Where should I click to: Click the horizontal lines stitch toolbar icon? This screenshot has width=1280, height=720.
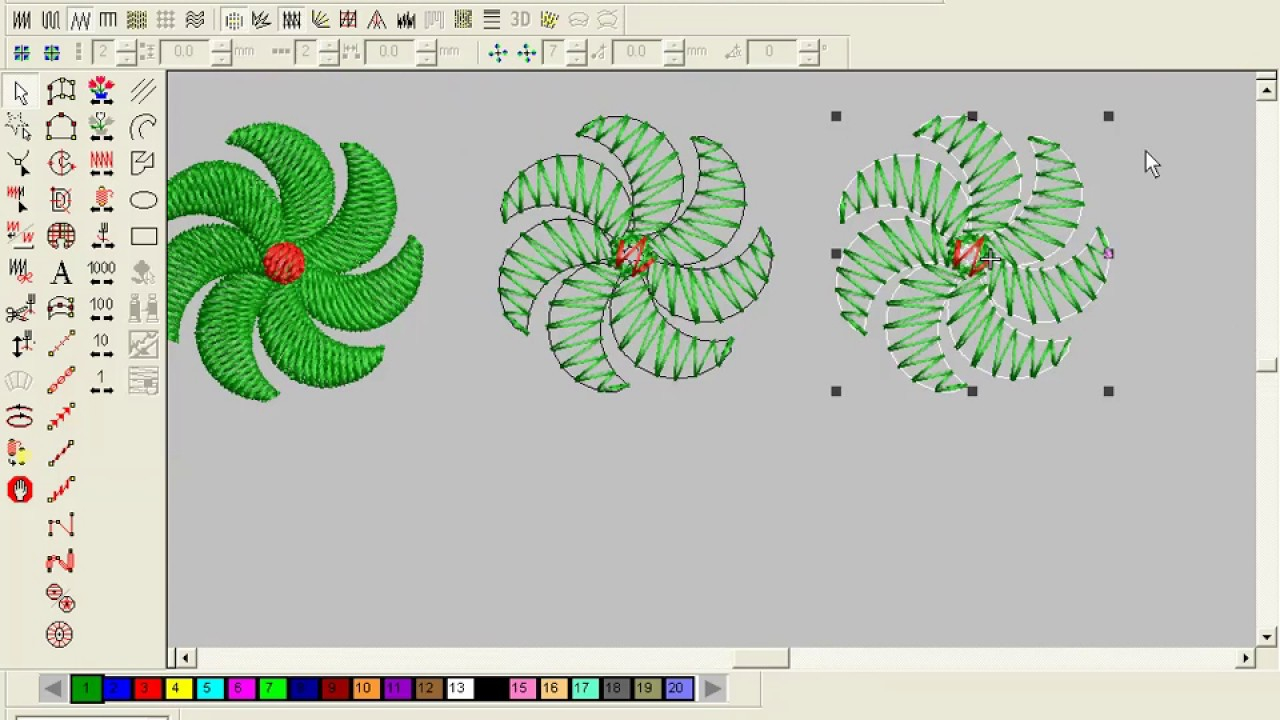[492, 19]
